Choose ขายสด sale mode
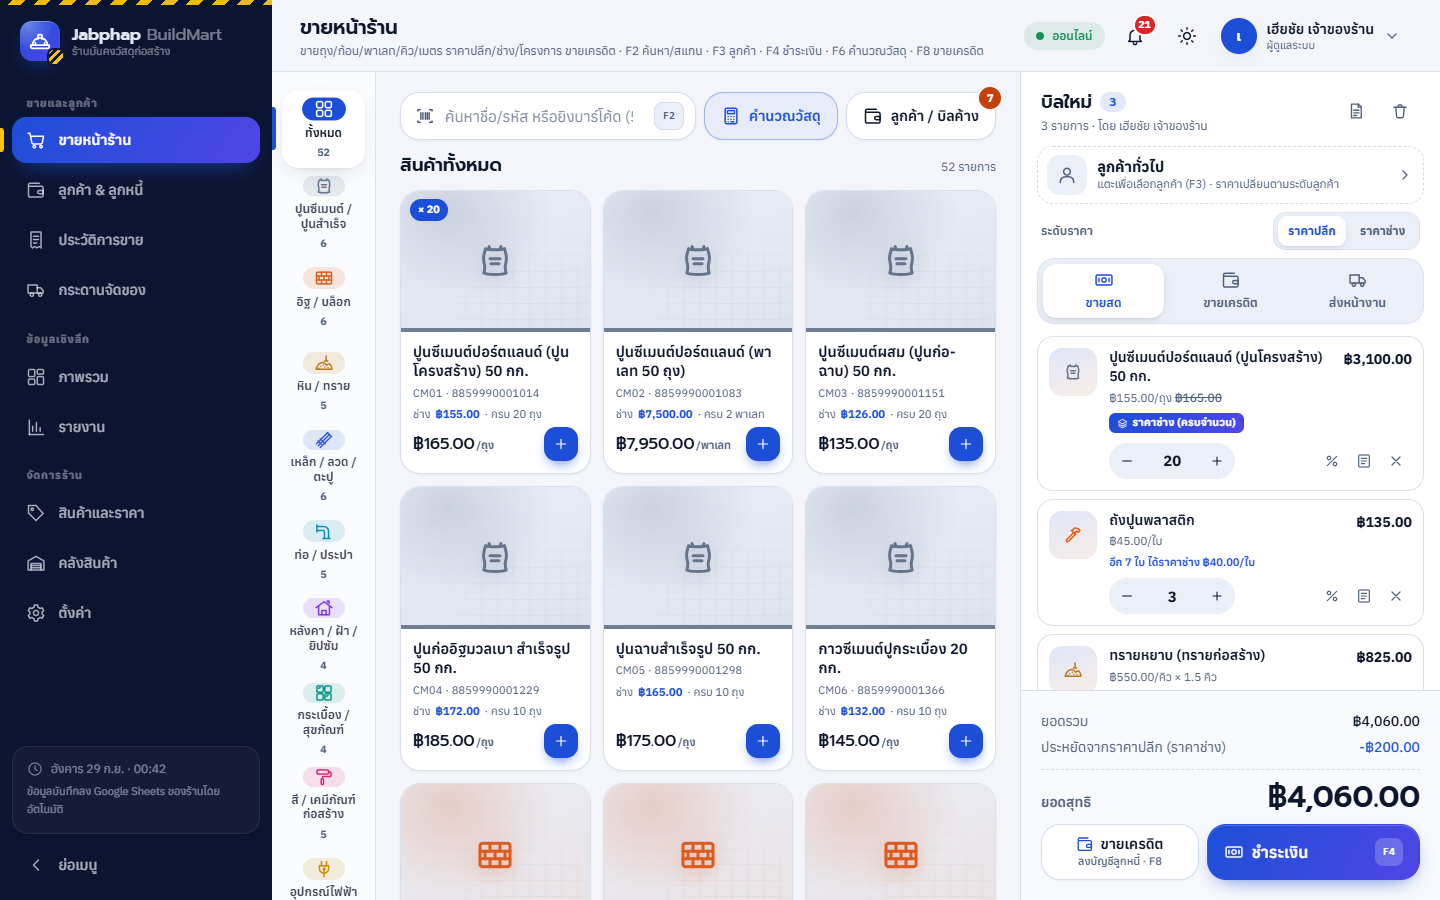1440x900 pixels. (x=1103, y=291)
